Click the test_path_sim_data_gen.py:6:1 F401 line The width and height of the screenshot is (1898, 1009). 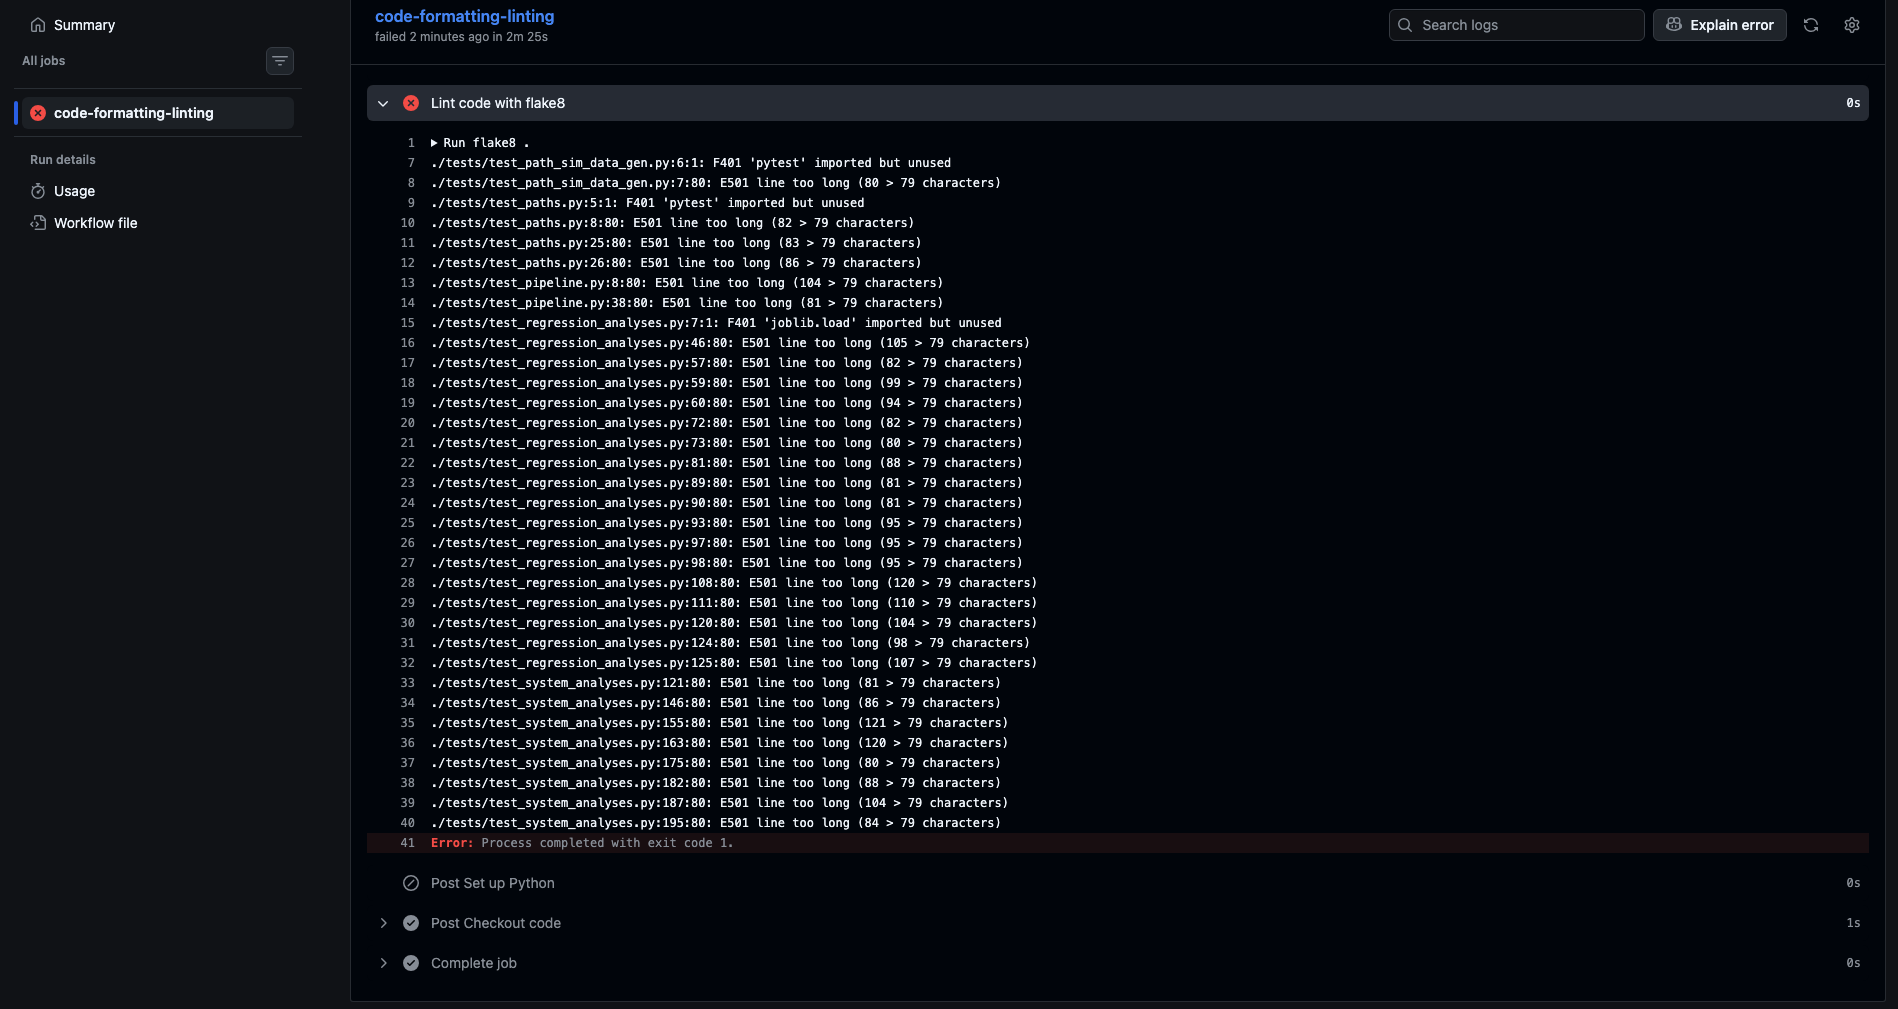point(691,163)
